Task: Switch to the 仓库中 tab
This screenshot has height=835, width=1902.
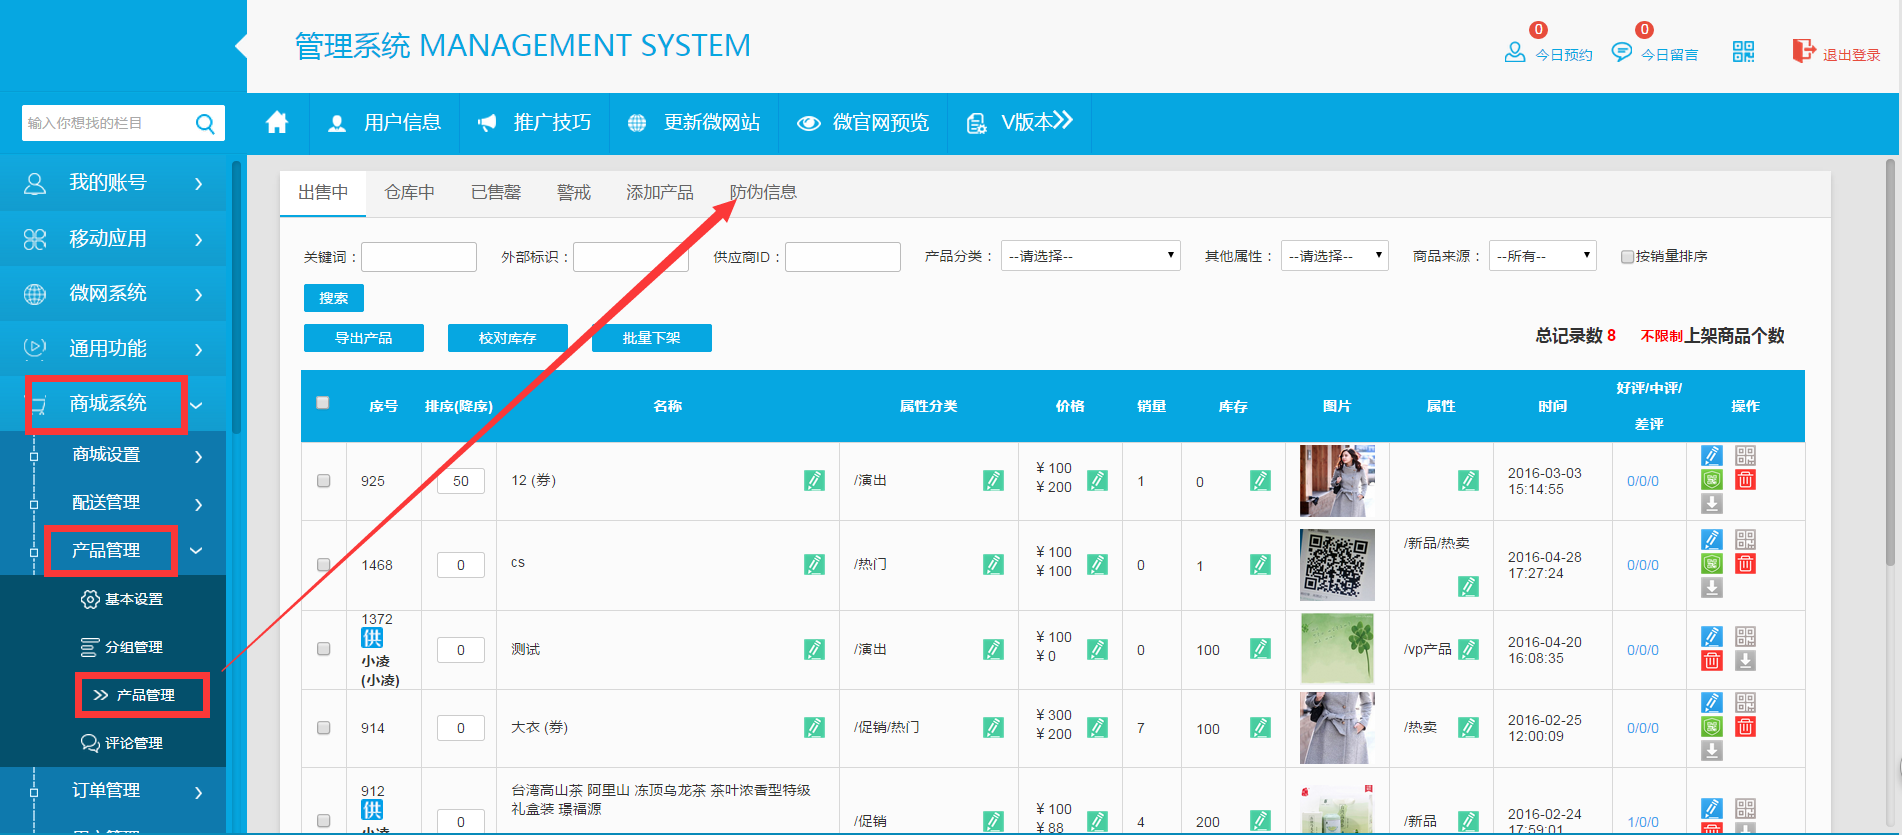Action: click(409, 192)
